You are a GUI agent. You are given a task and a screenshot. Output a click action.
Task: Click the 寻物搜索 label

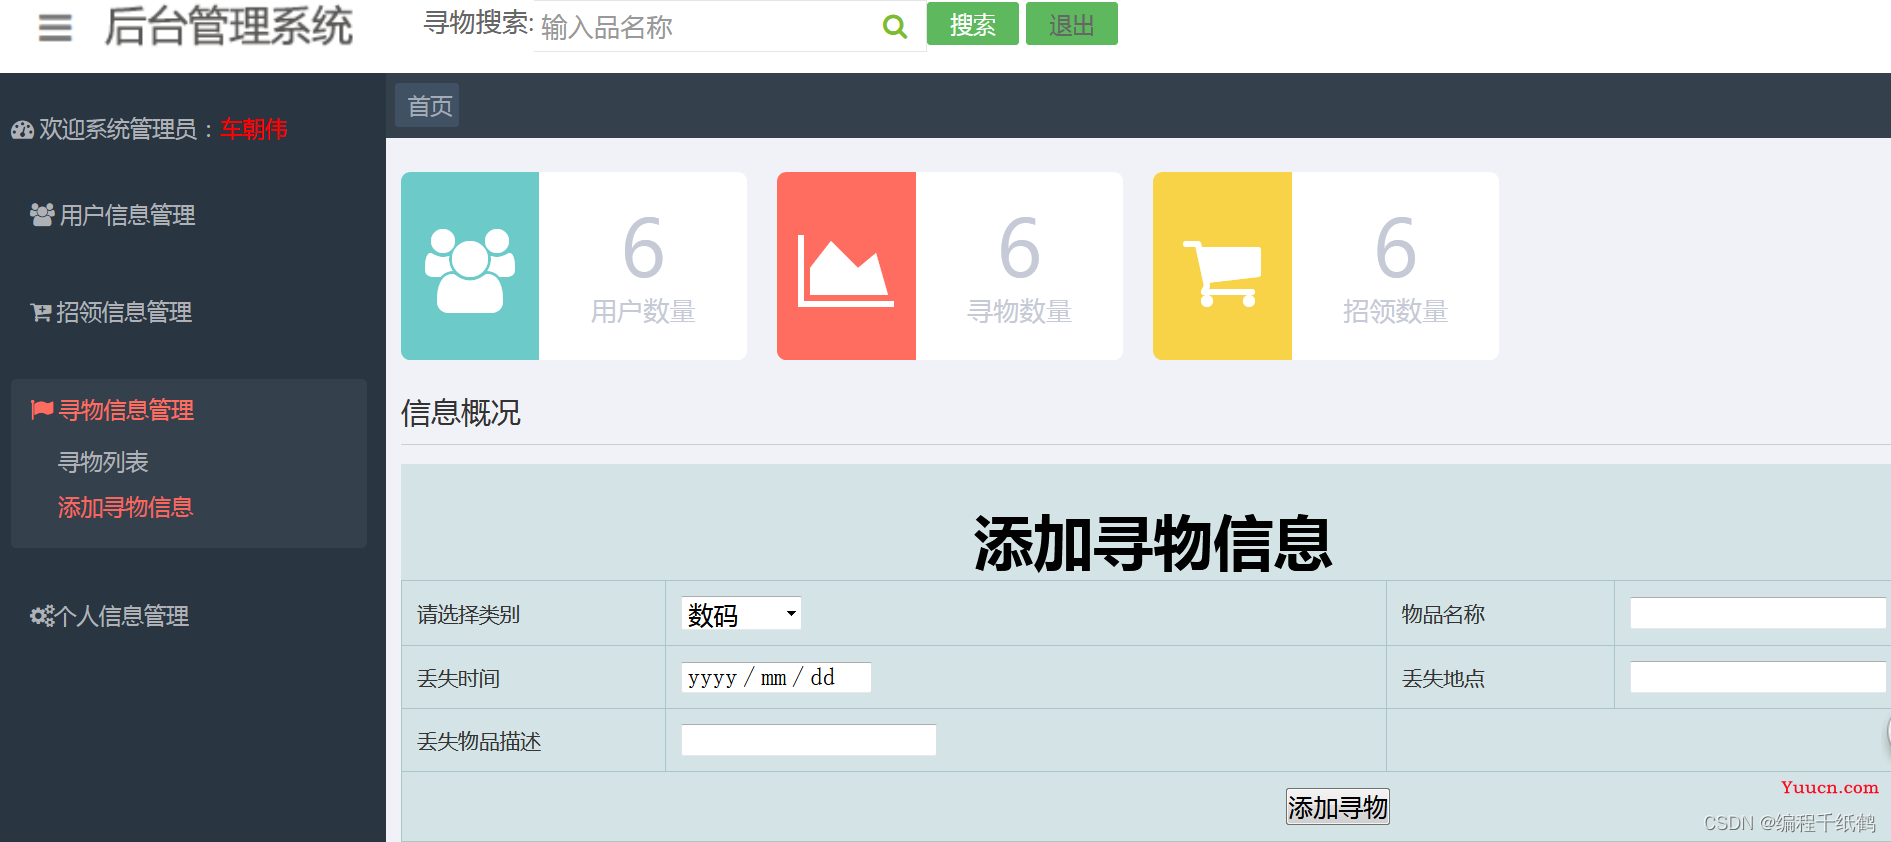coord(478,23)
